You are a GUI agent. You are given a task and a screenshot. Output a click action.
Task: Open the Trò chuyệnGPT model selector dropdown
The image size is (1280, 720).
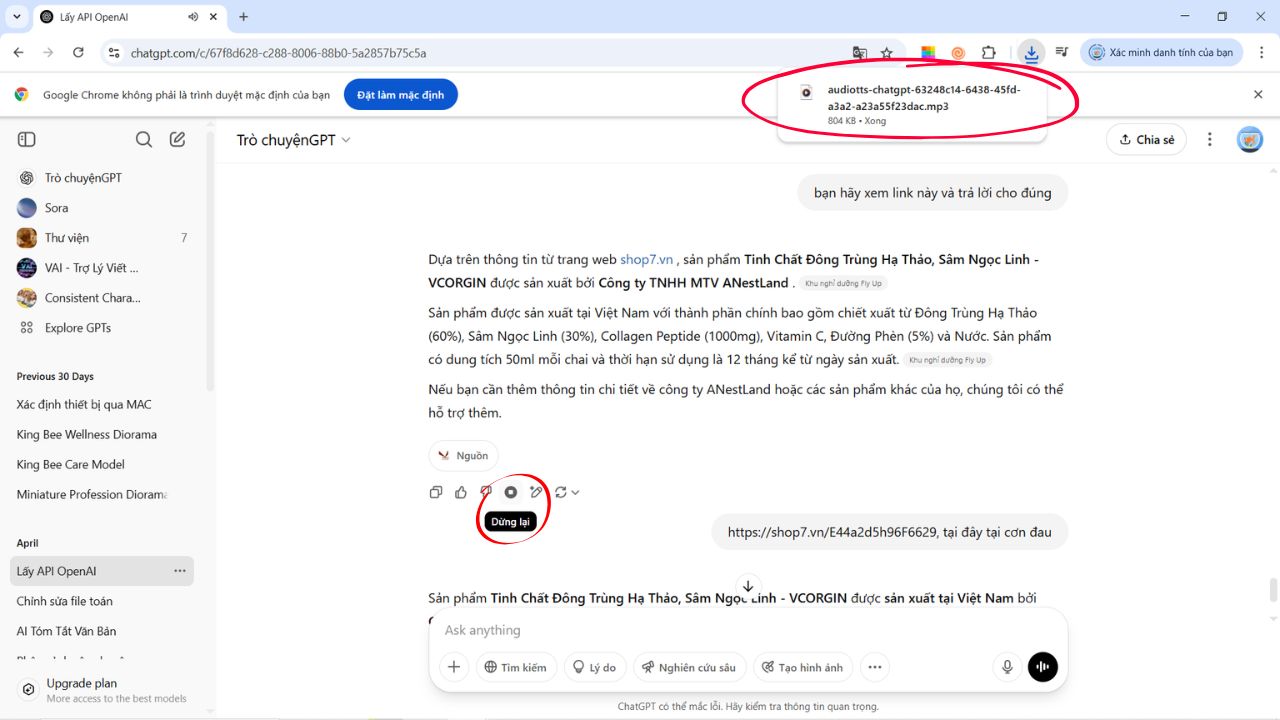point(294,140)
